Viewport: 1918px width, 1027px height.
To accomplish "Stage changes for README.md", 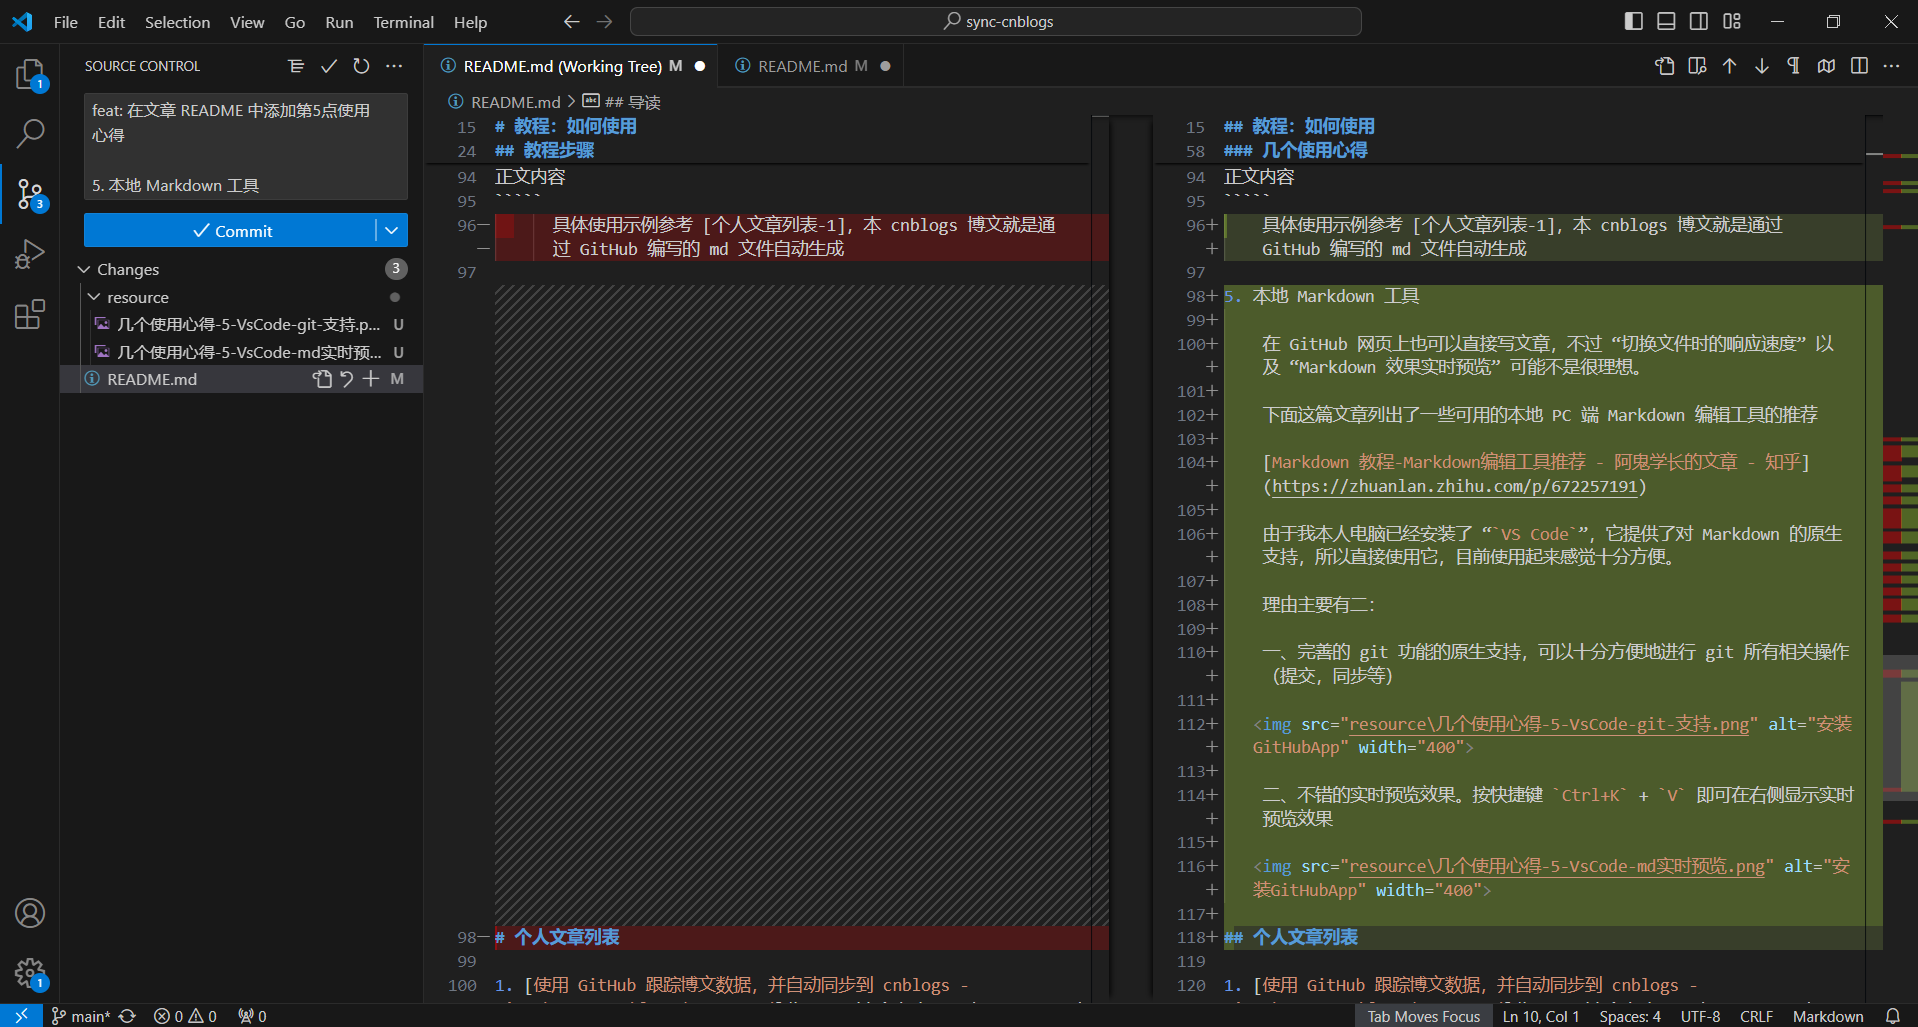I will (371, 379).
